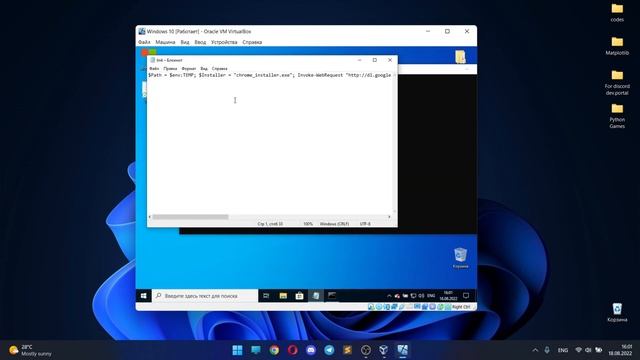Open the Matplotlib folder on desktop
Viewport: 640px width, 360px height.
tap(617, 46)
